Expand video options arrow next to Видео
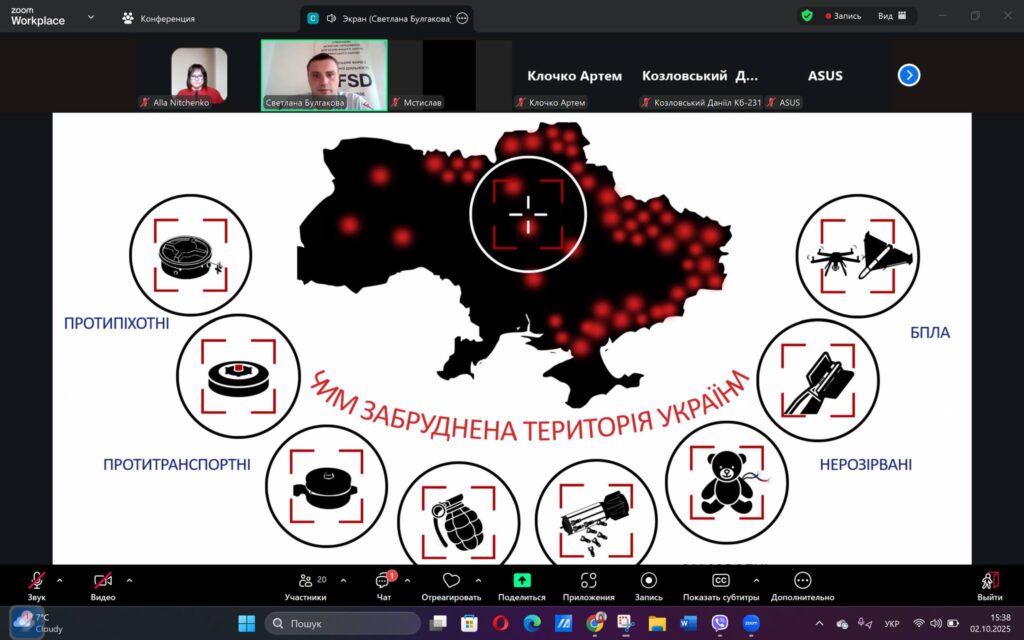Screen dimensions: 1024x640 129,580
